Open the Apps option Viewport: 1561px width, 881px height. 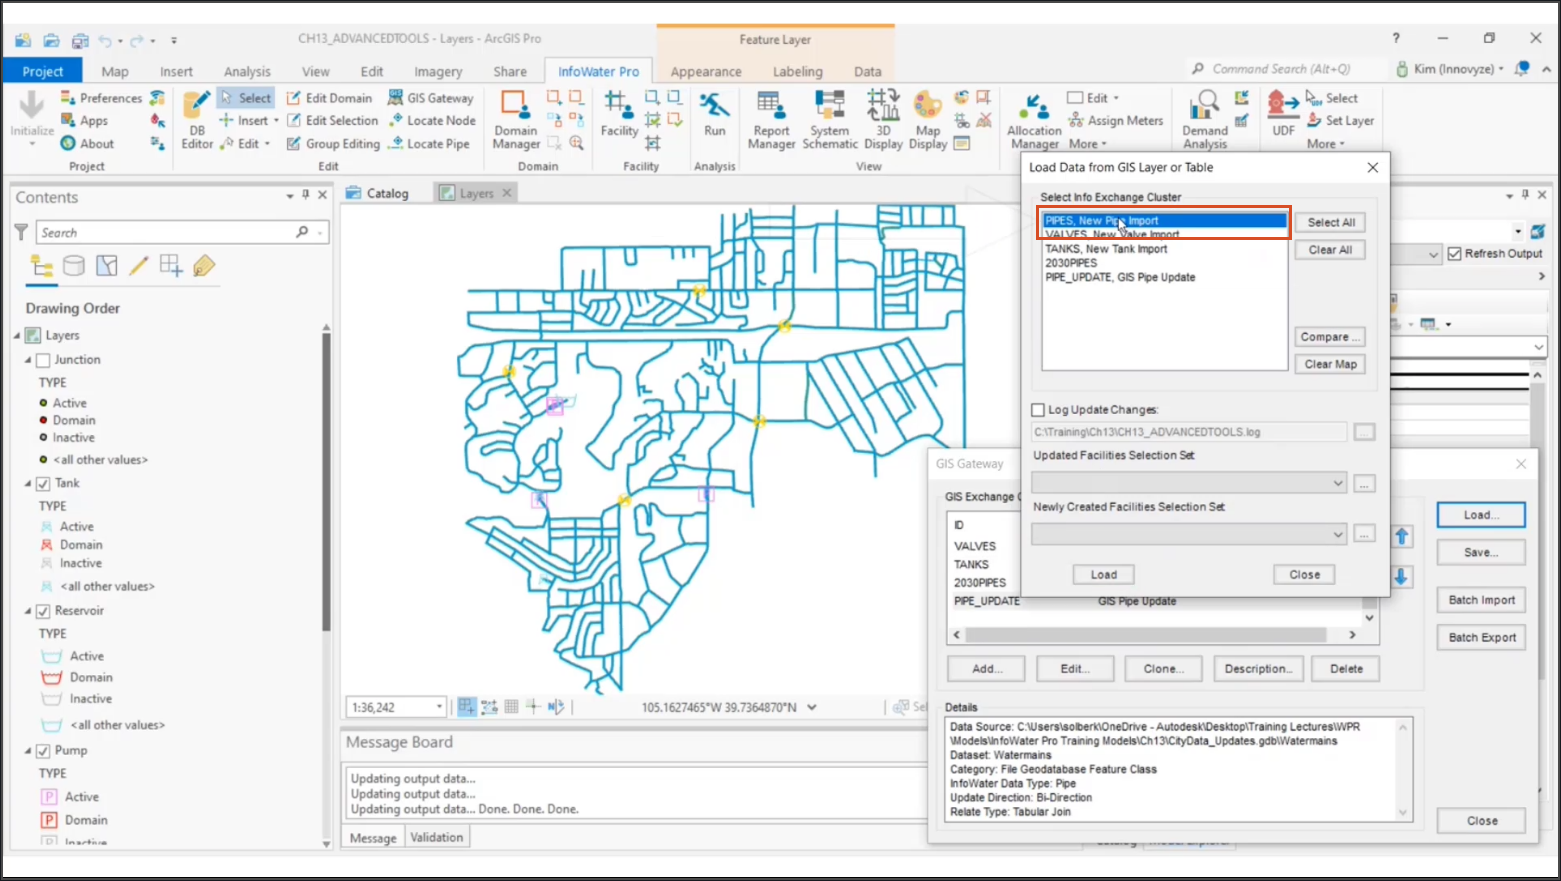pos(84,120)
